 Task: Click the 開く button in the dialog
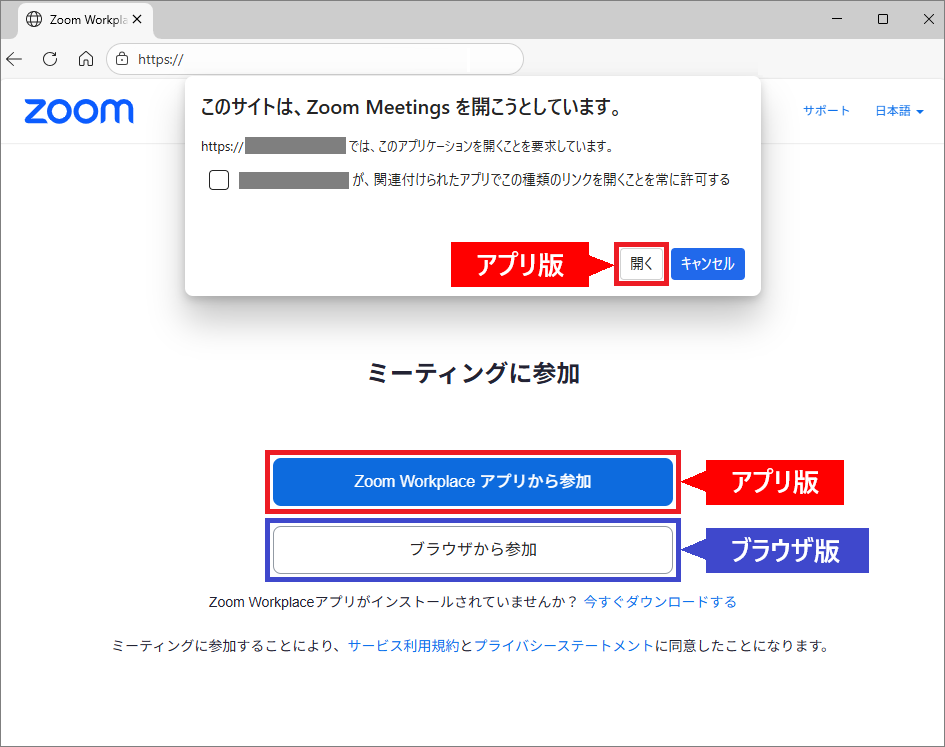click(641, 263)
